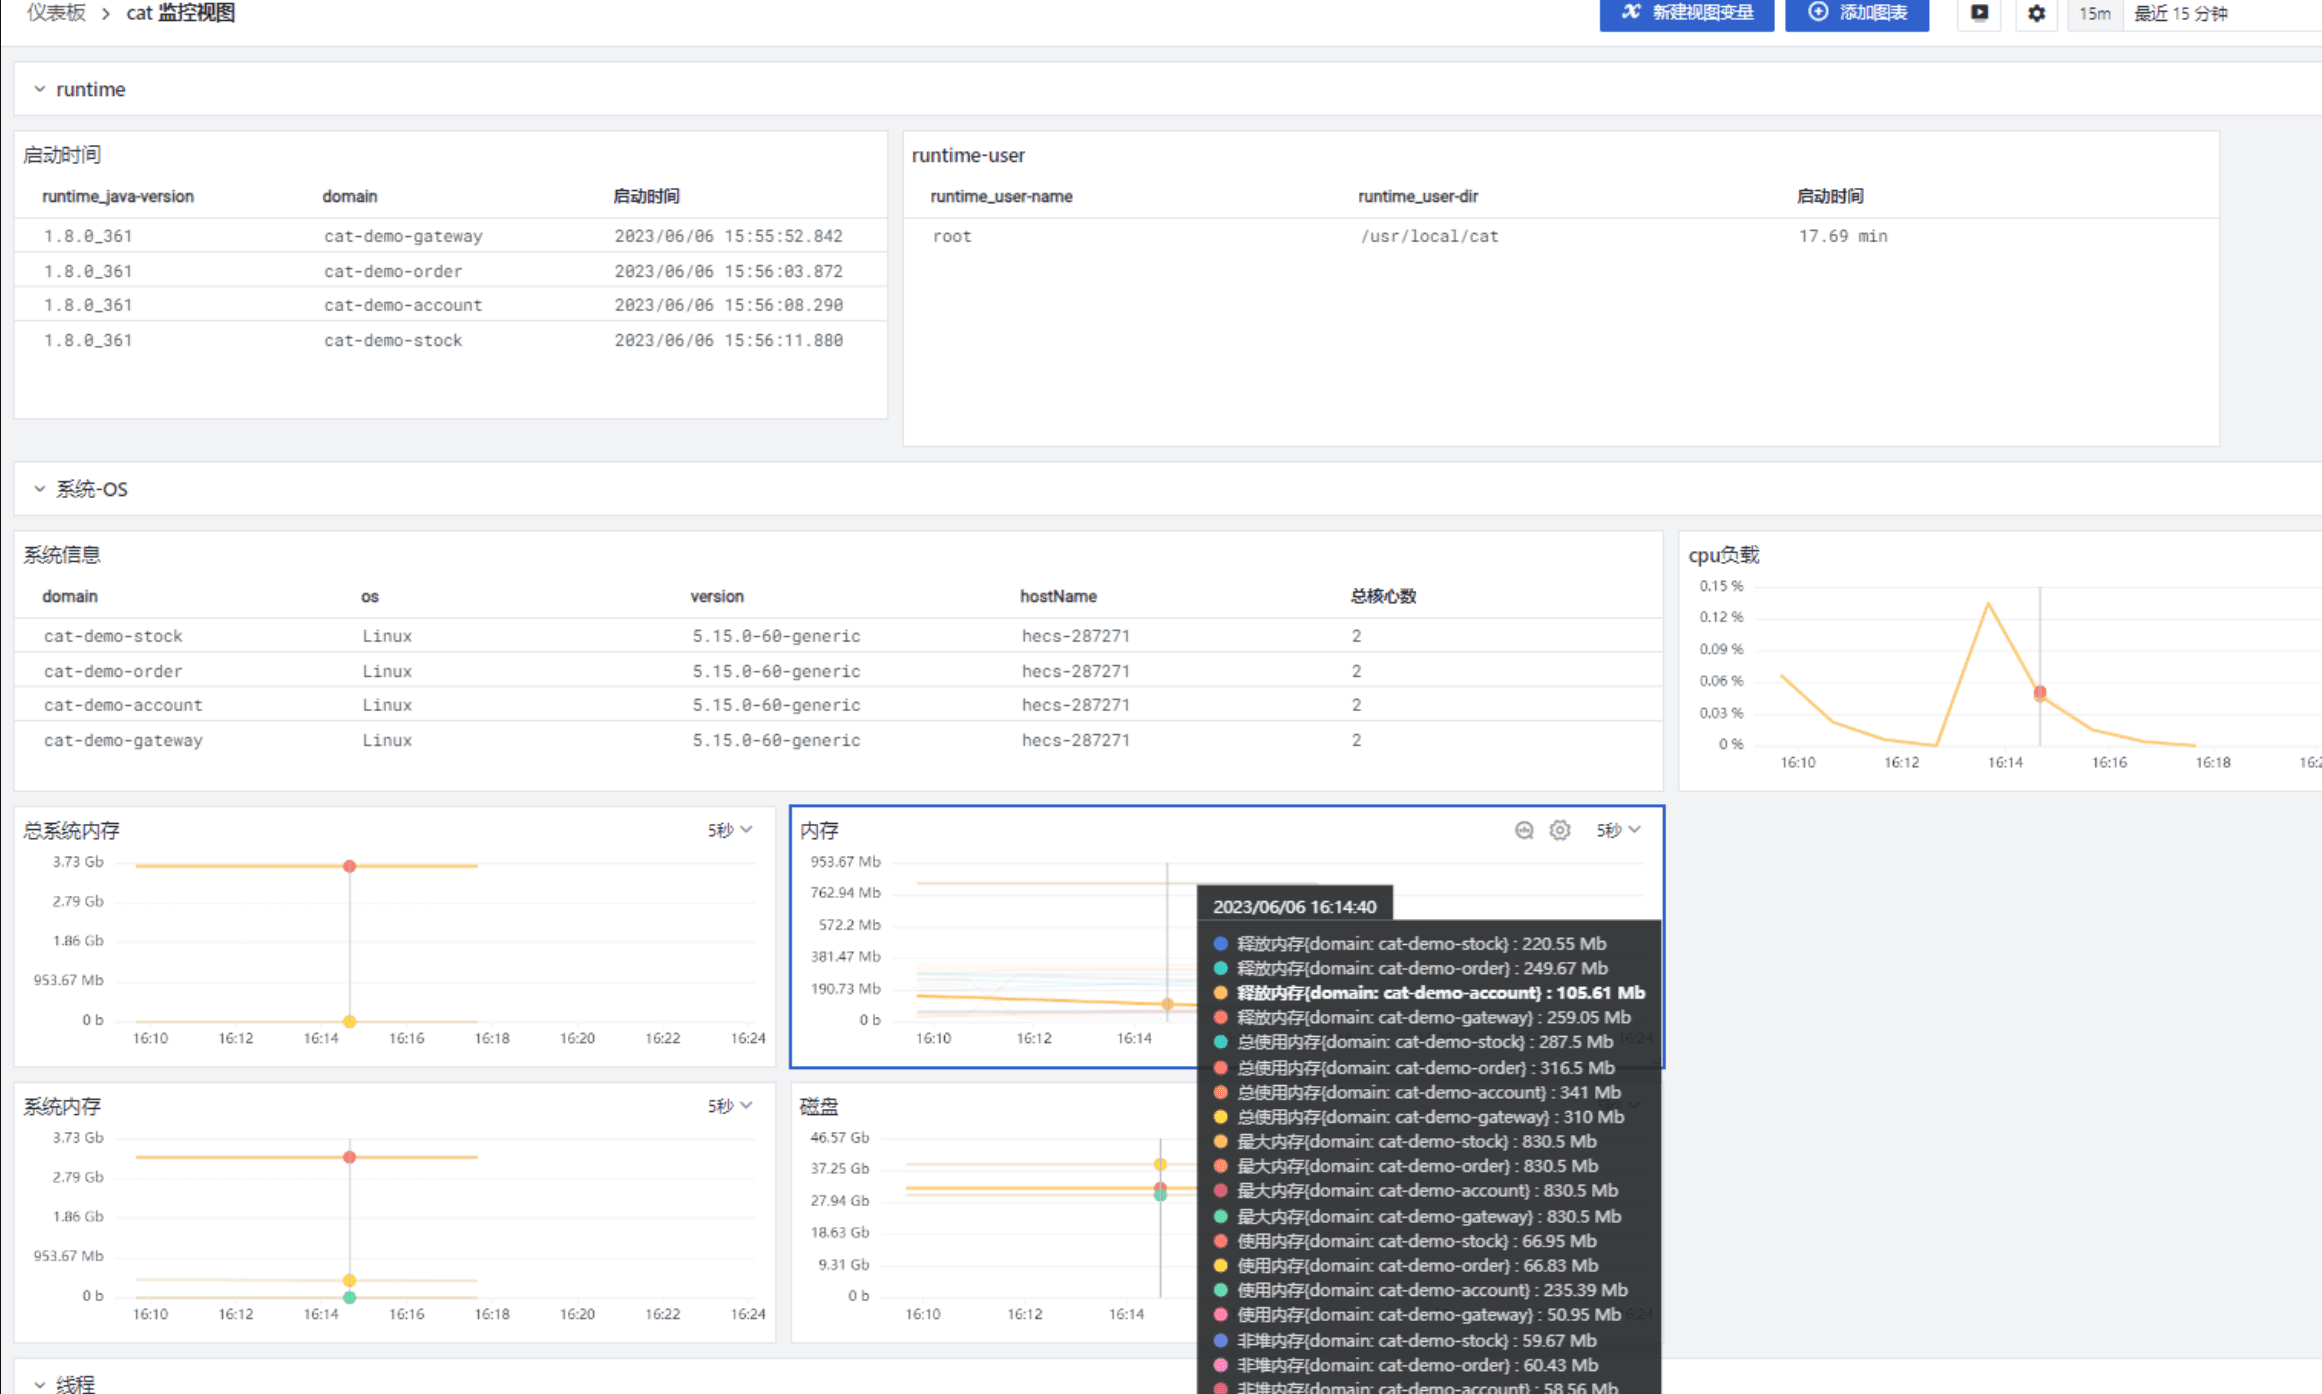Click 新建视图变量 button
Image resolution: width=2322 pixels, height=1394 pixels.
[1686, 13]
